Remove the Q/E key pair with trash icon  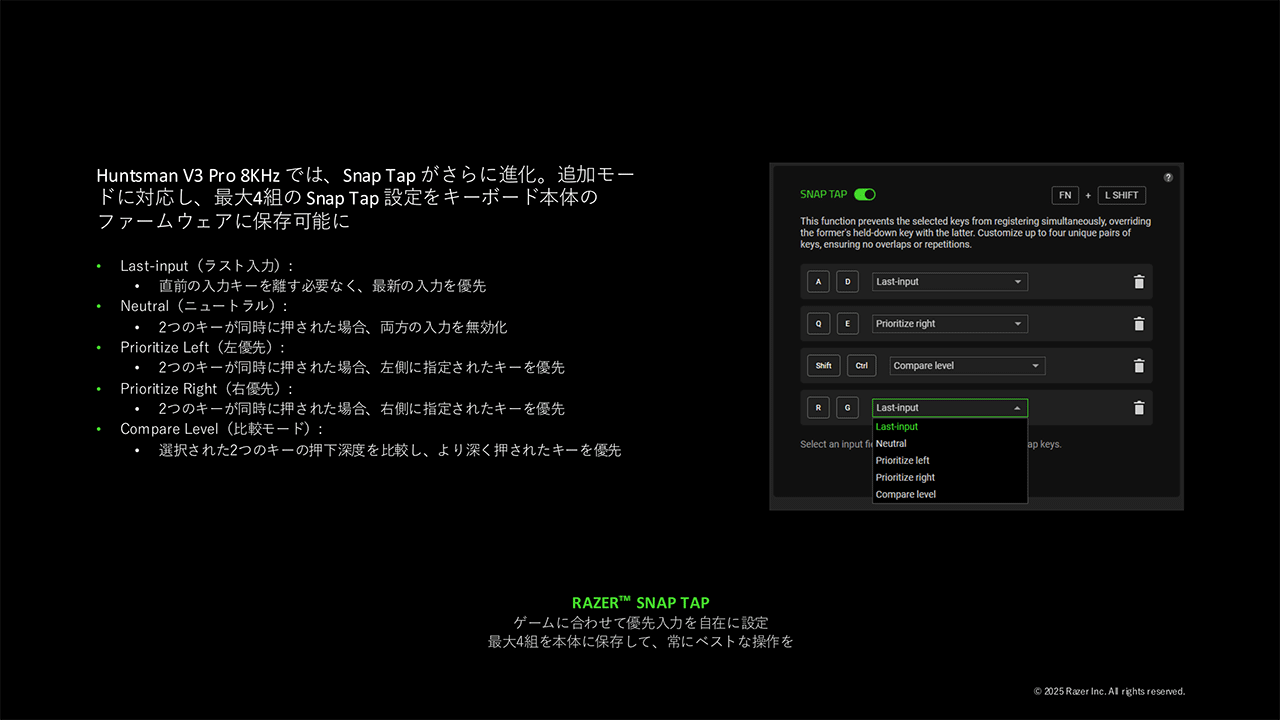pos(1138,324)
